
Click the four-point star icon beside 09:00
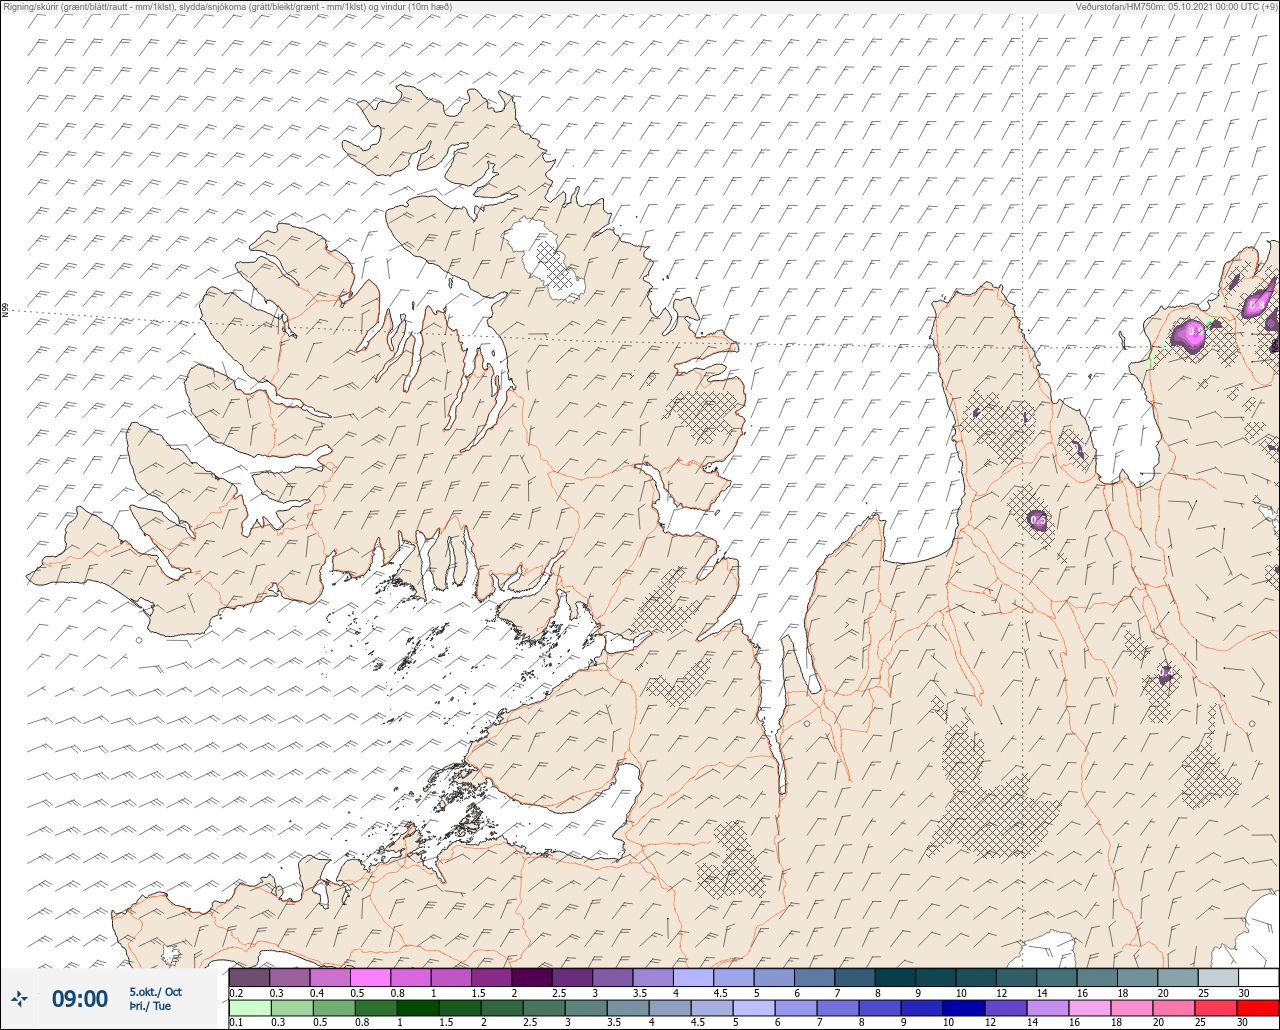(x=19, y=998)
